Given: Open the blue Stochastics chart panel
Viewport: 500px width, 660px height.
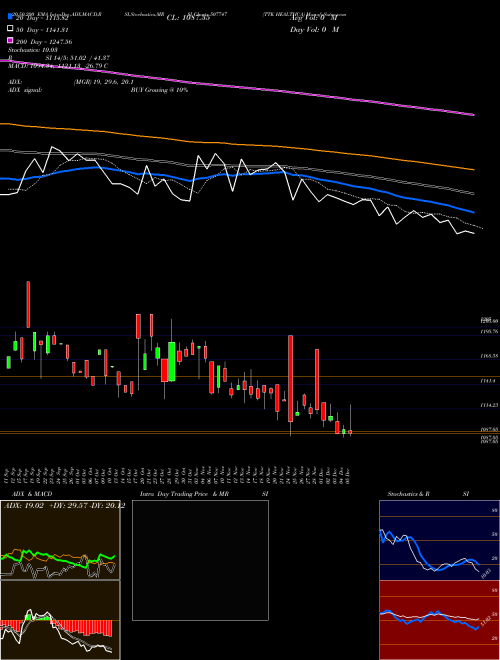Looking at the screenshot, I should (x=439, y=540).
